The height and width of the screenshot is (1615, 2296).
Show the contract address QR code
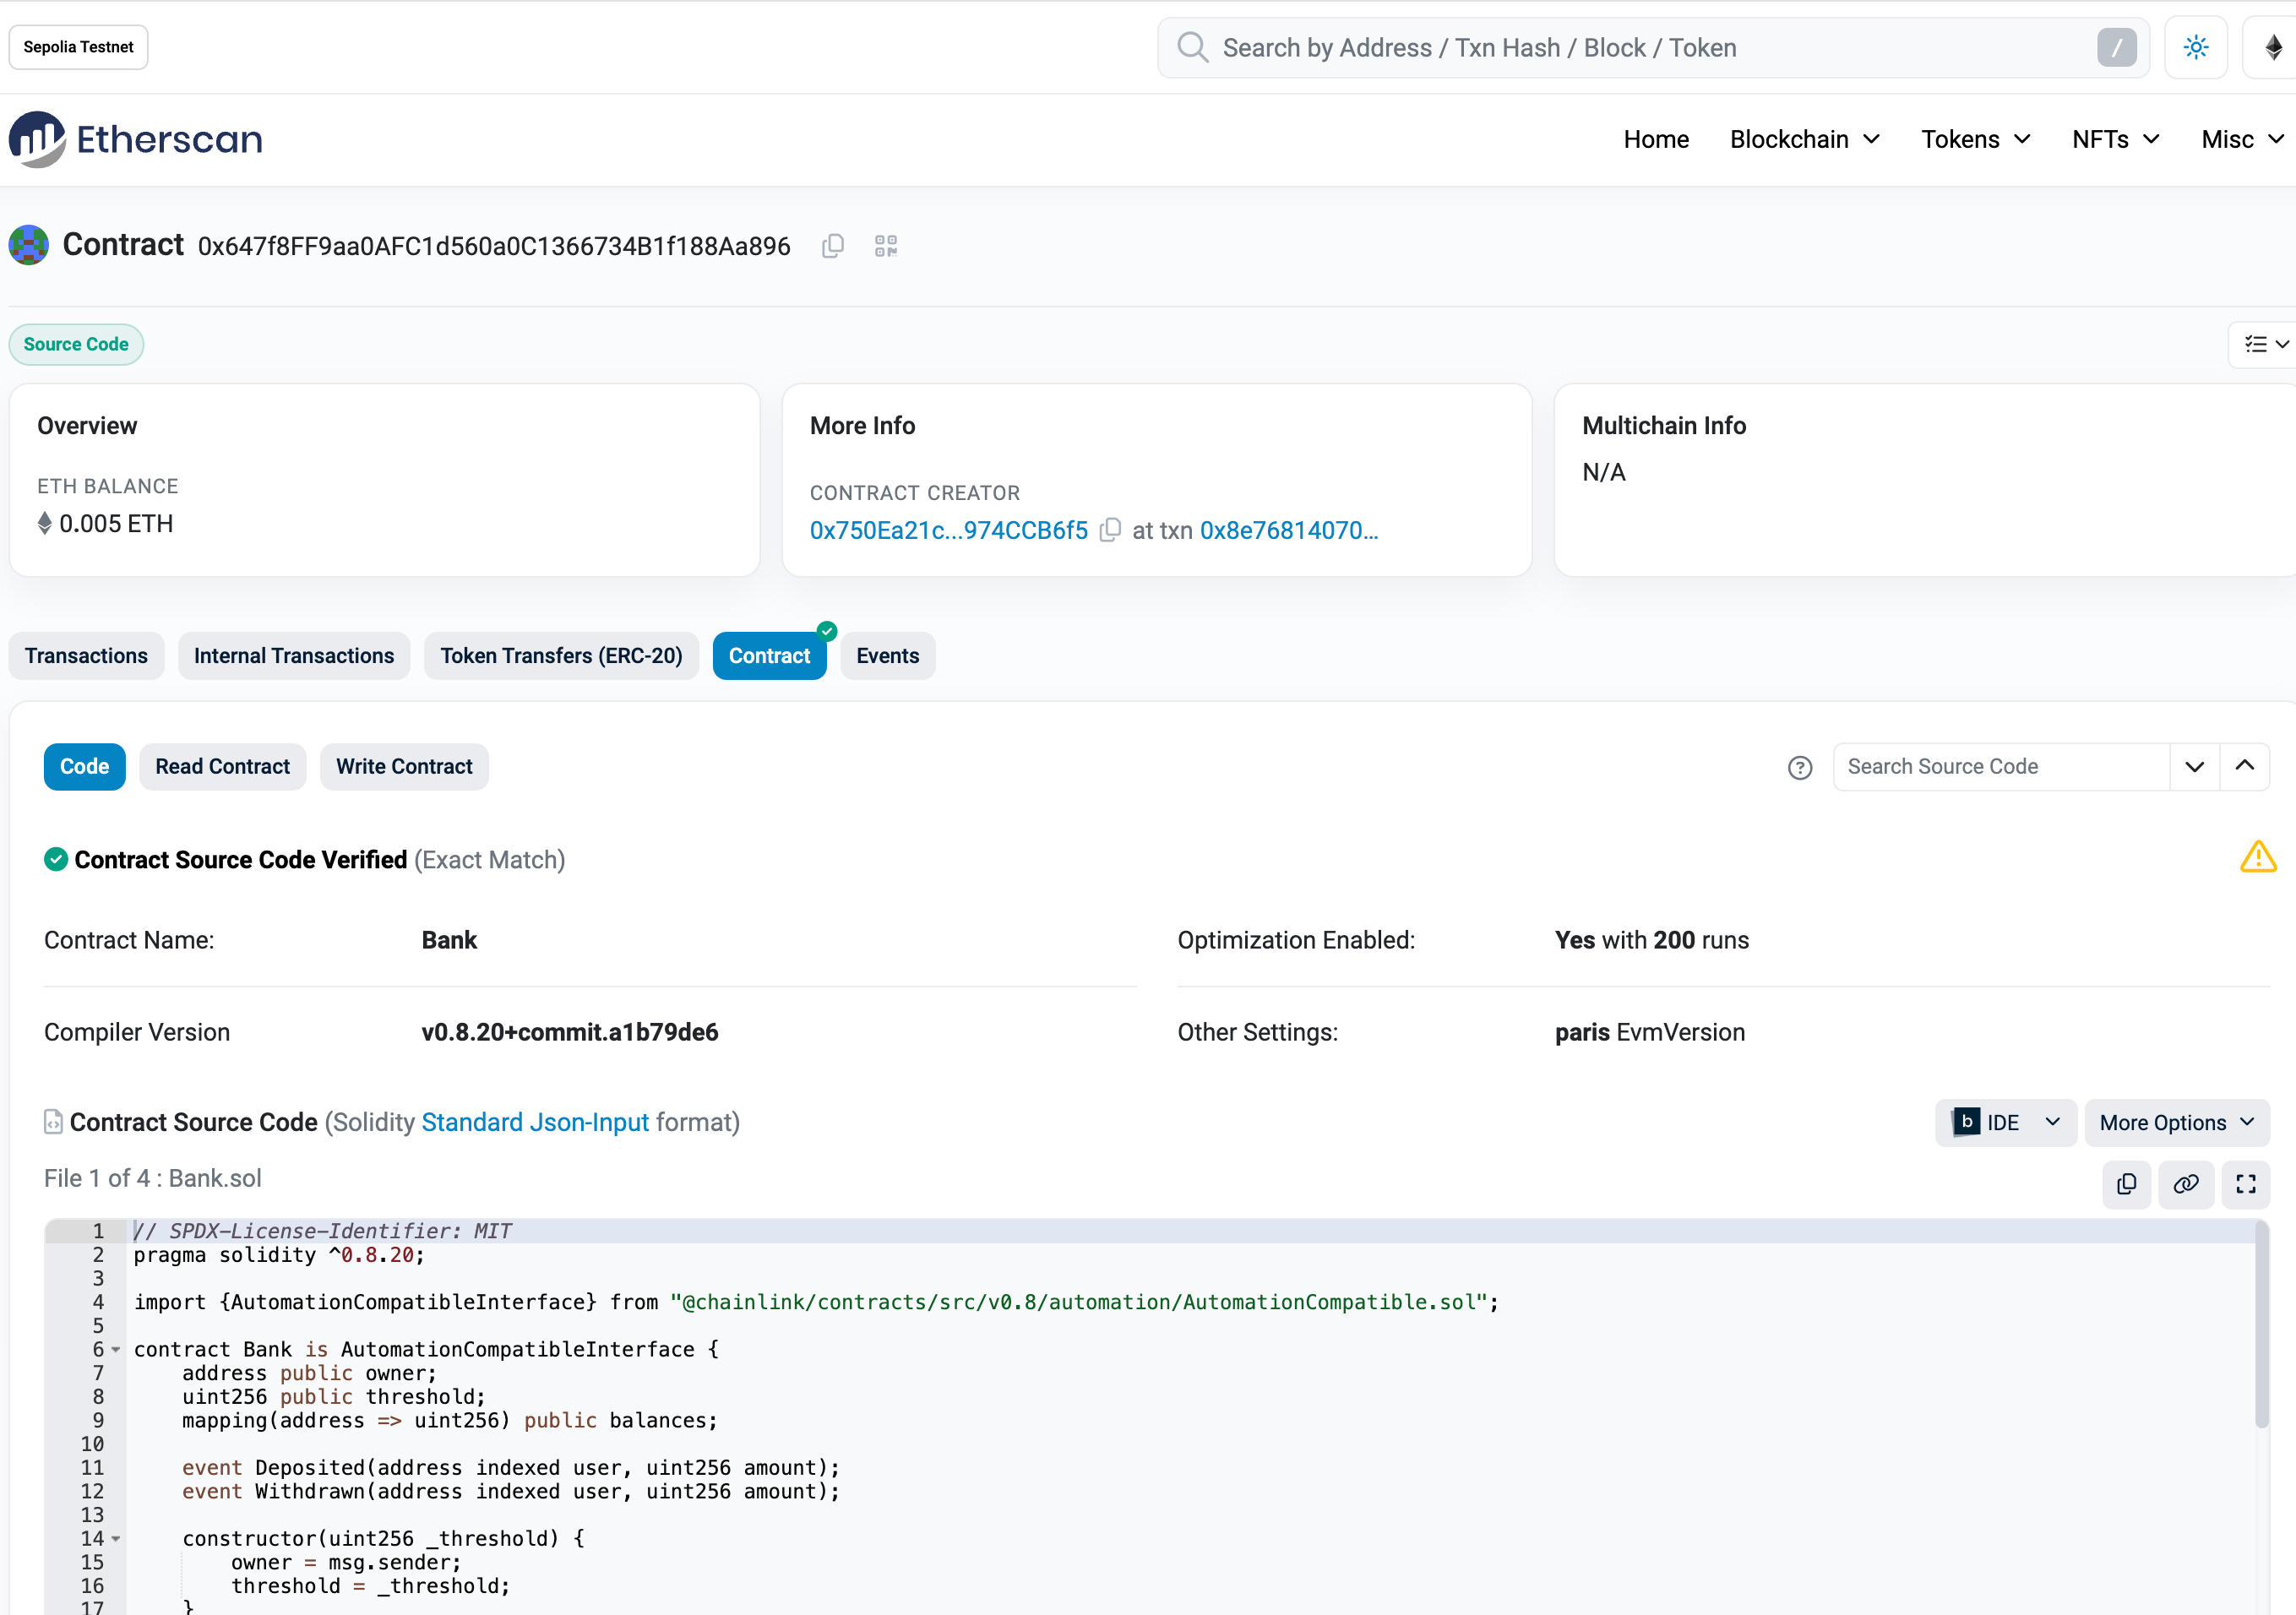(x=886, y=246)
